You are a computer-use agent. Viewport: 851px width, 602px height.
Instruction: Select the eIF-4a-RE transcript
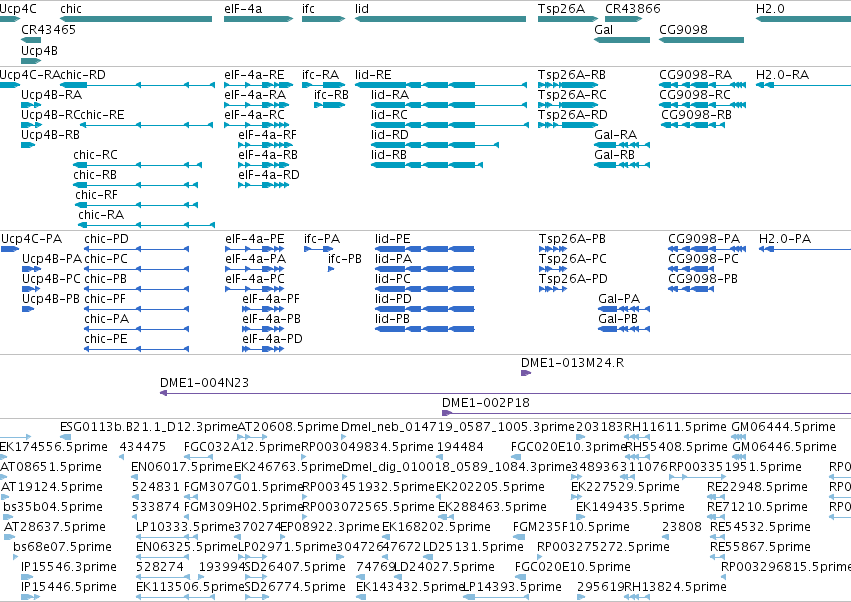pyautogui.click(x=257, y=85)
